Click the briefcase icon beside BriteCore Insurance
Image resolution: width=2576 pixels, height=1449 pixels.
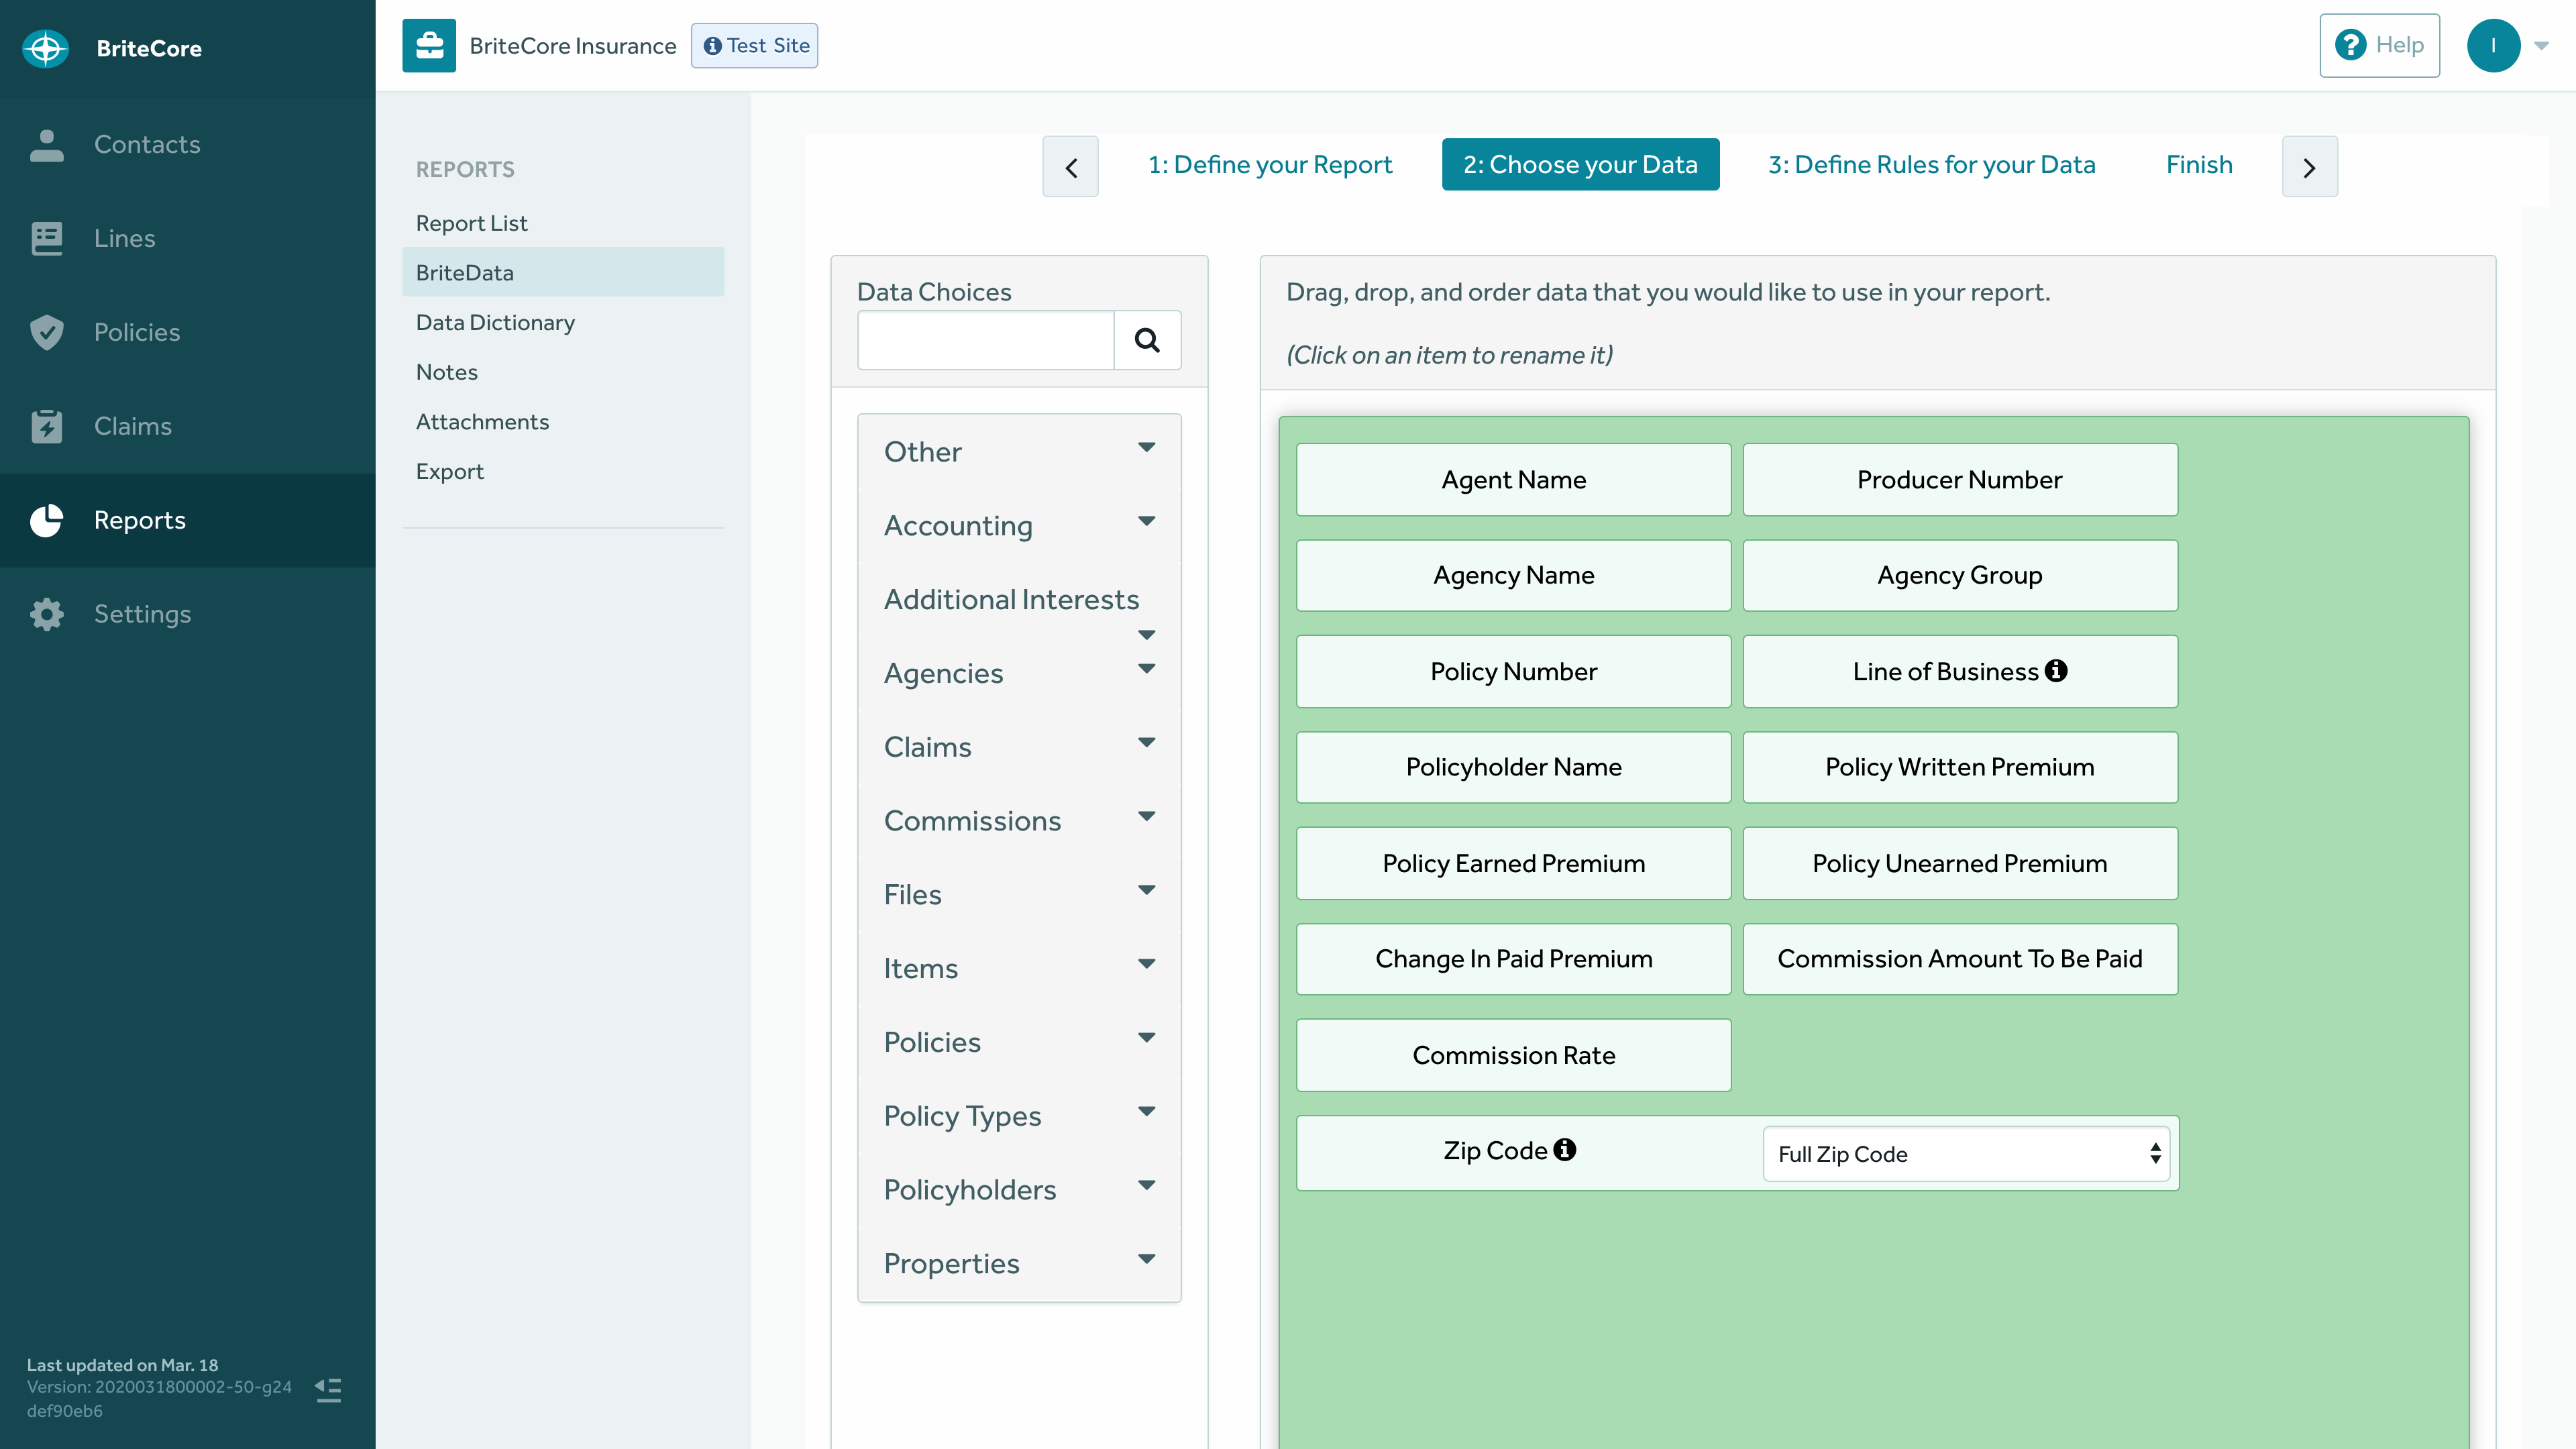click(x=429, y=45)
